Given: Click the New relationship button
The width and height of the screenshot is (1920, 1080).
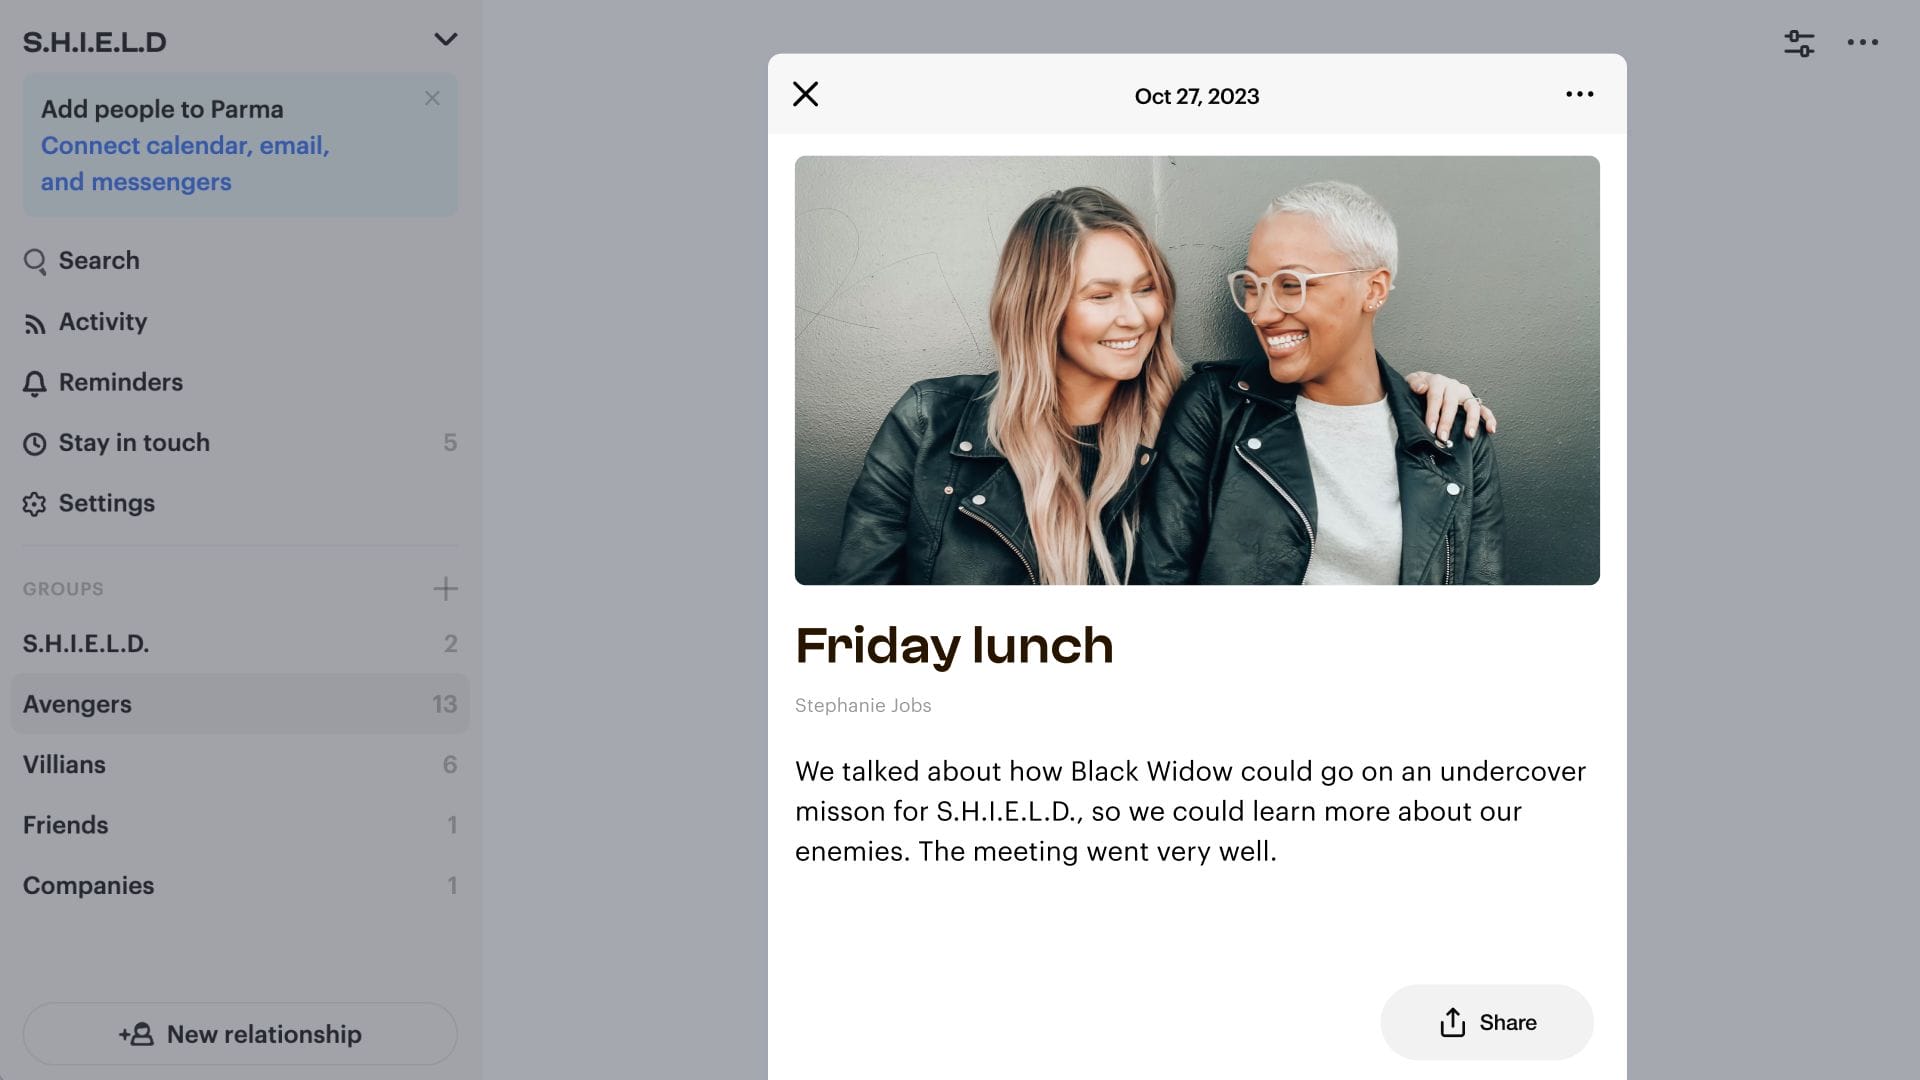Looking at the screenshot, I should pos(240,1034).
